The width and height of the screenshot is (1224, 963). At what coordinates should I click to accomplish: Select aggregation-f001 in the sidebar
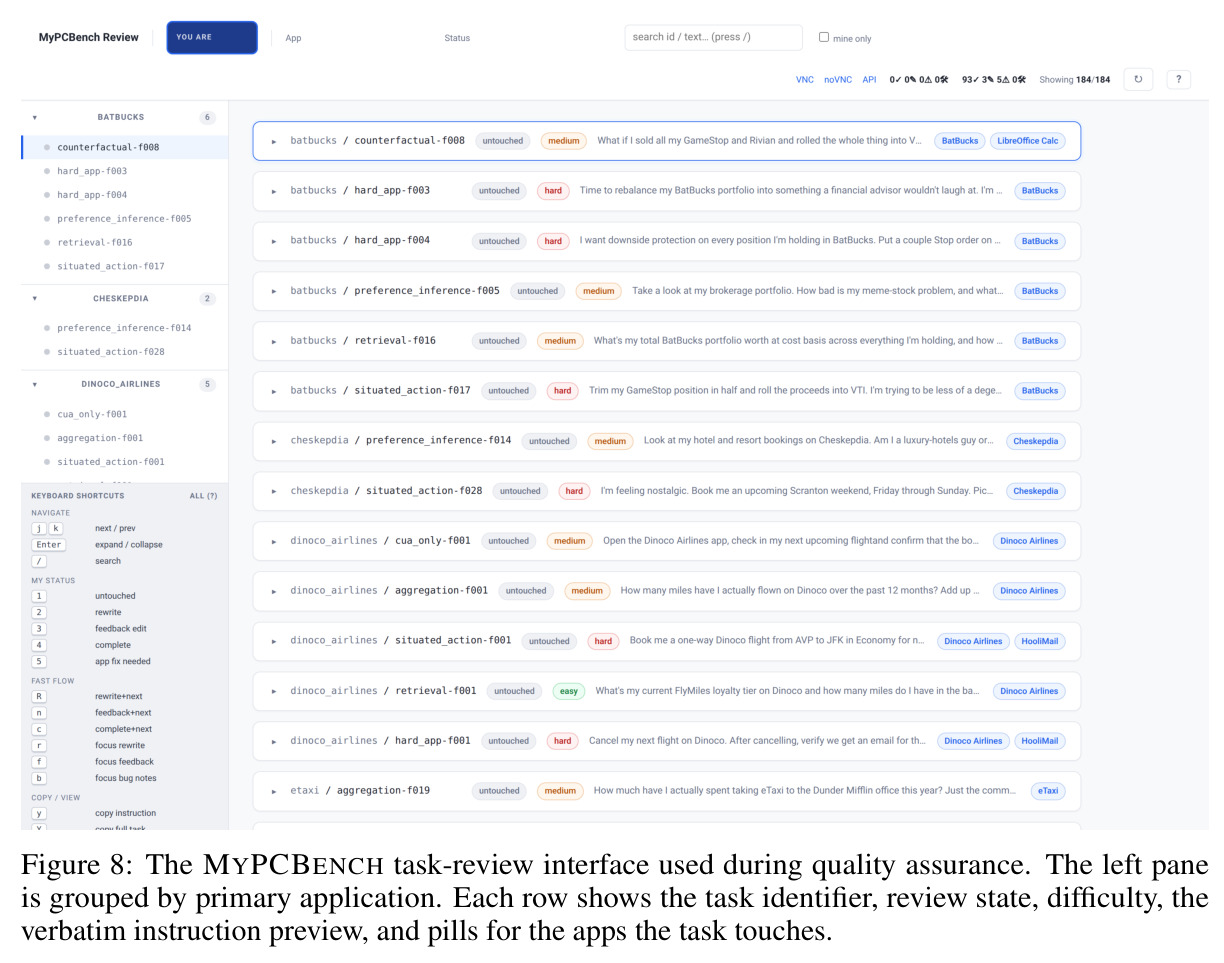pyautogui.click(x=124, y=438)
